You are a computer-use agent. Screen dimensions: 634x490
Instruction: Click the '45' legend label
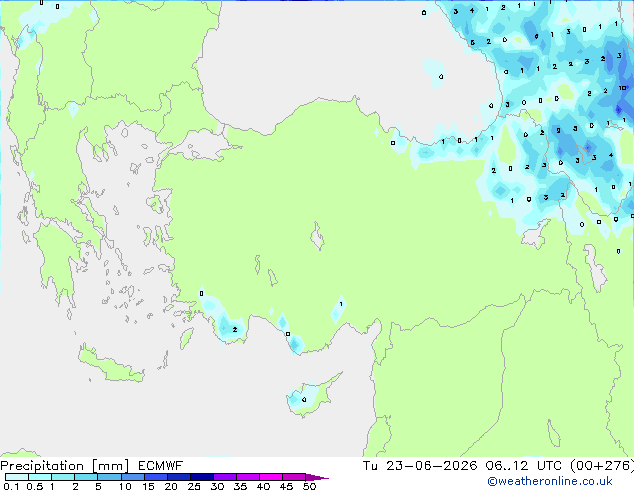point(286,486)
